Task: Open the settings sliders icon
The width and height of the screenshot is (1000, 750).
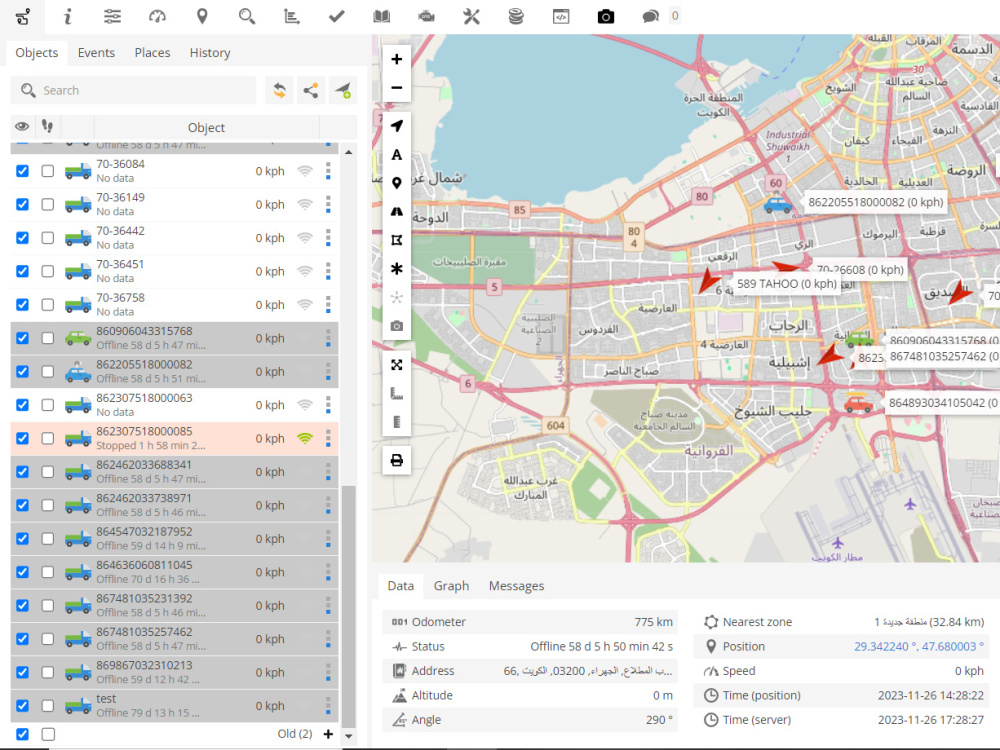Action: [x=112, y=17]
